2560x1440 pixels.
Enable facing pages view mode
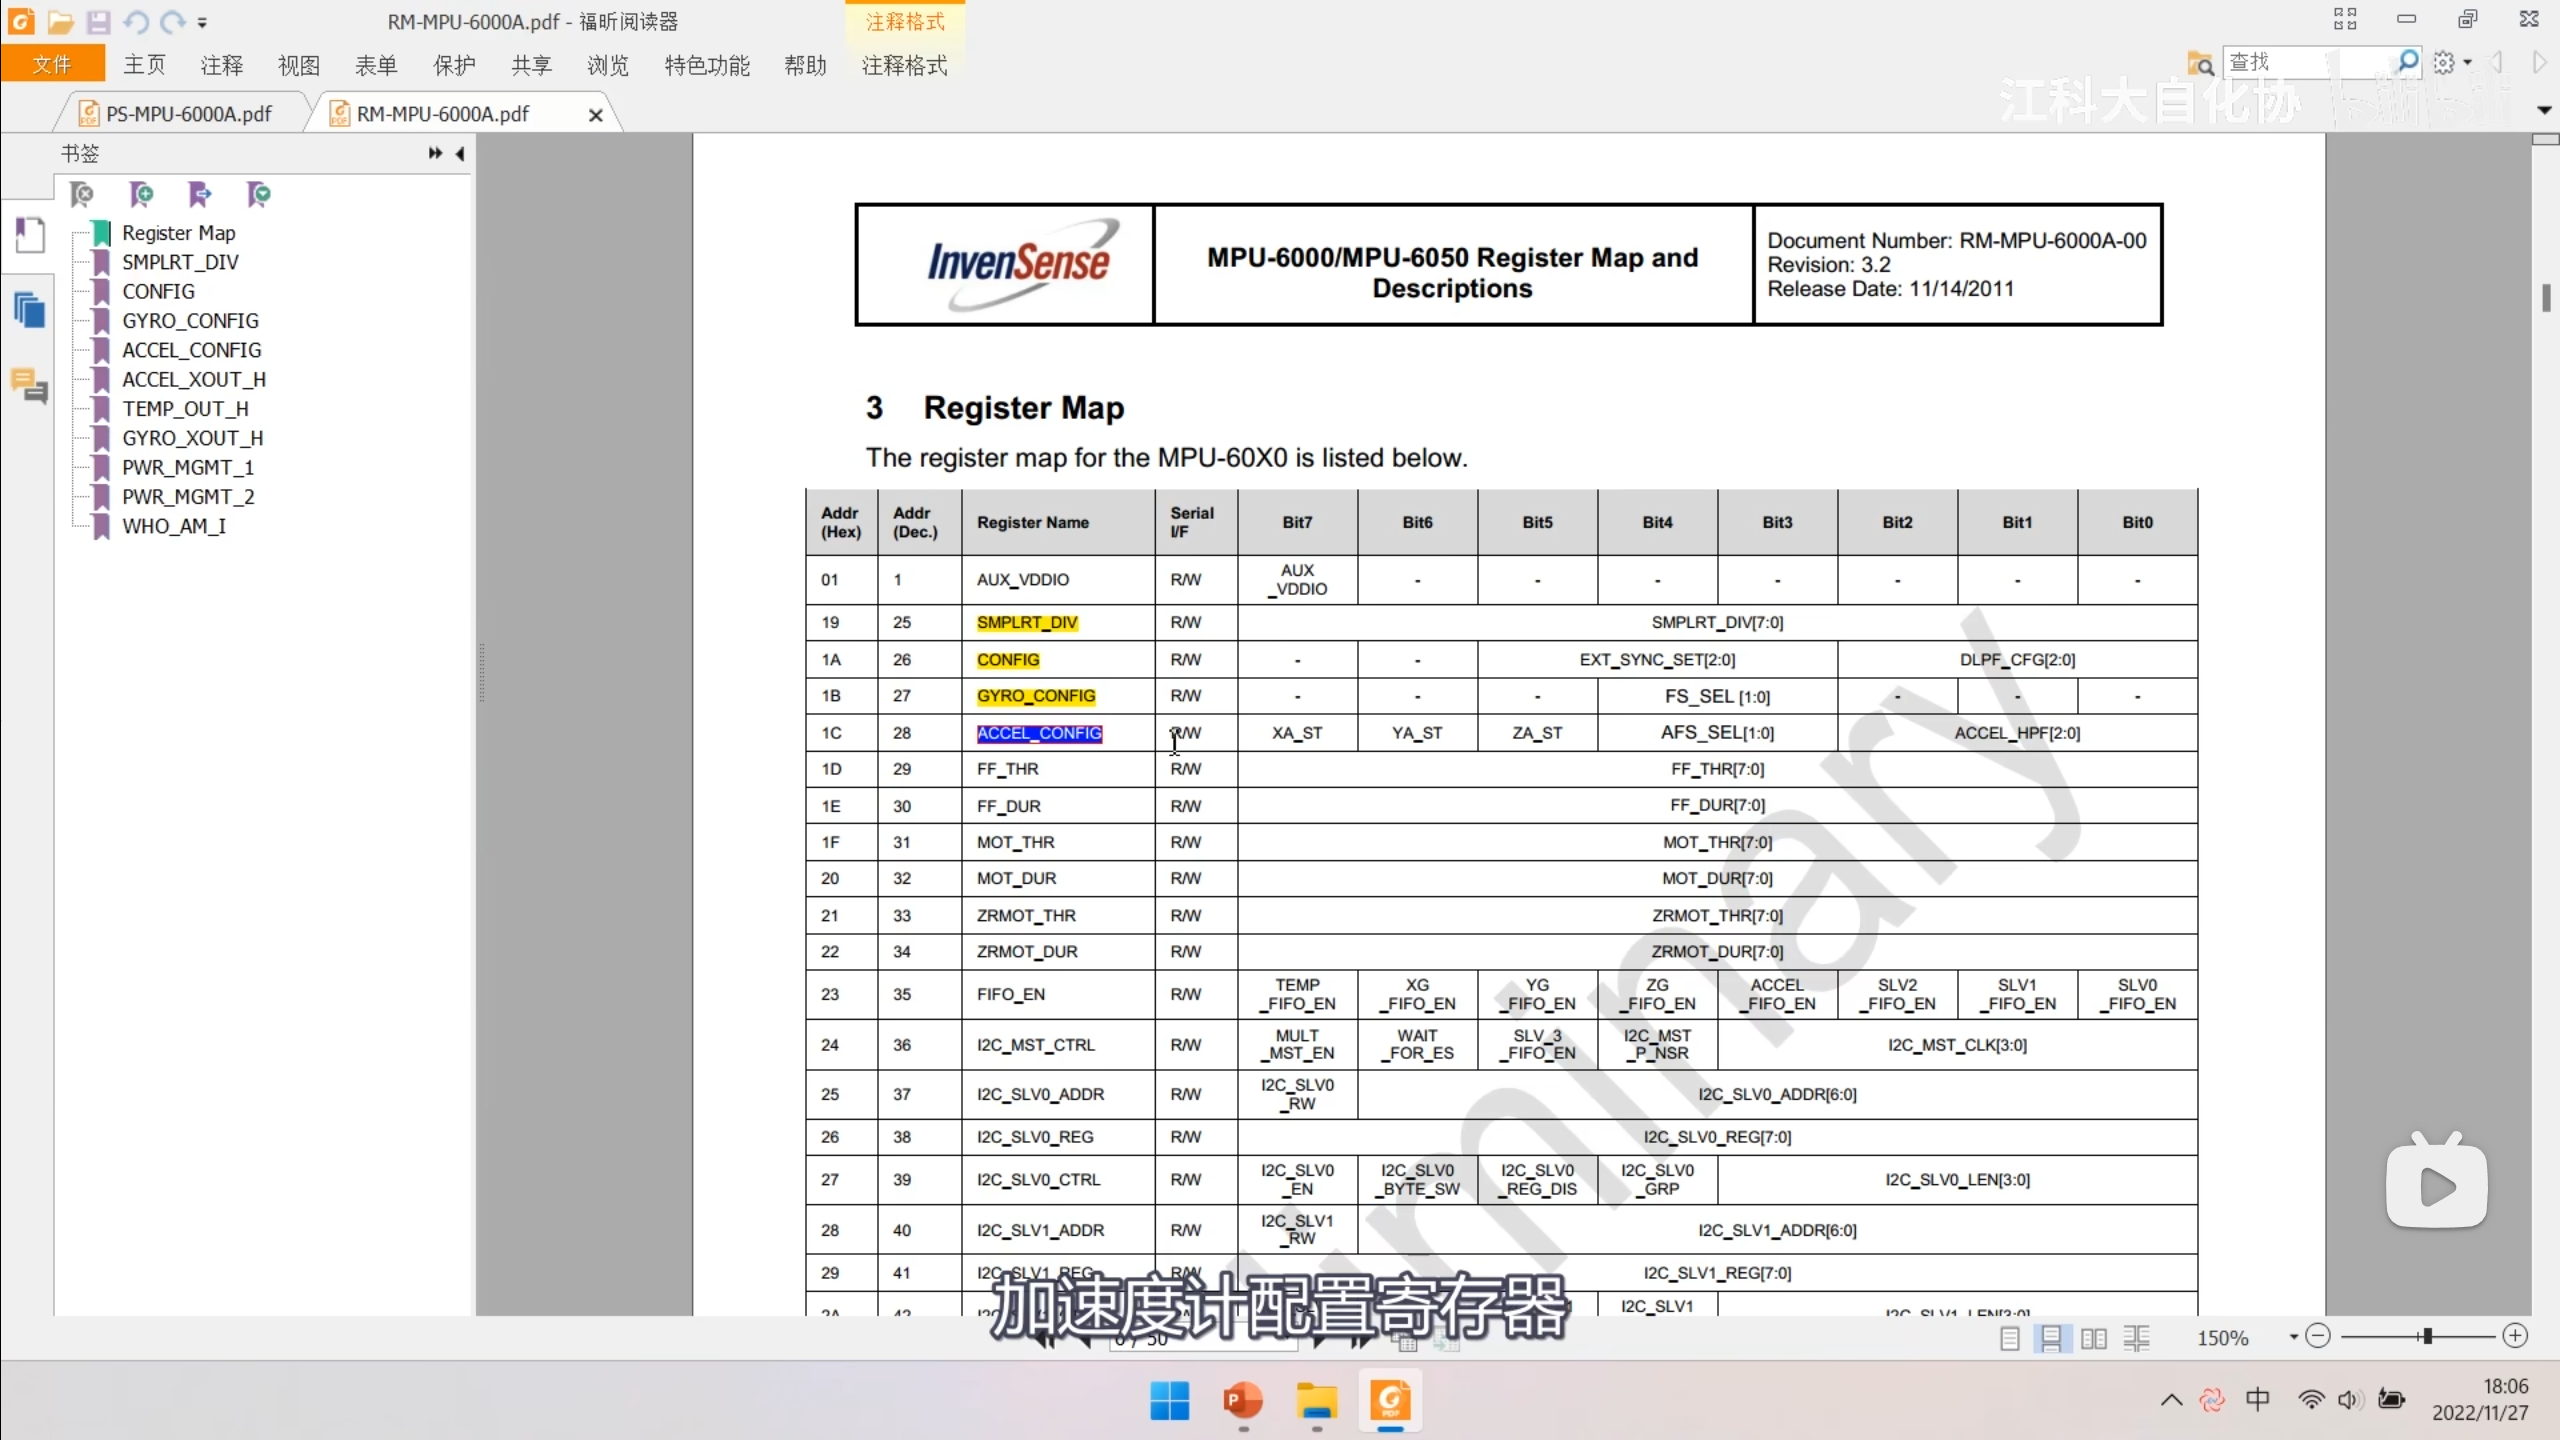coord(2094,1338)
